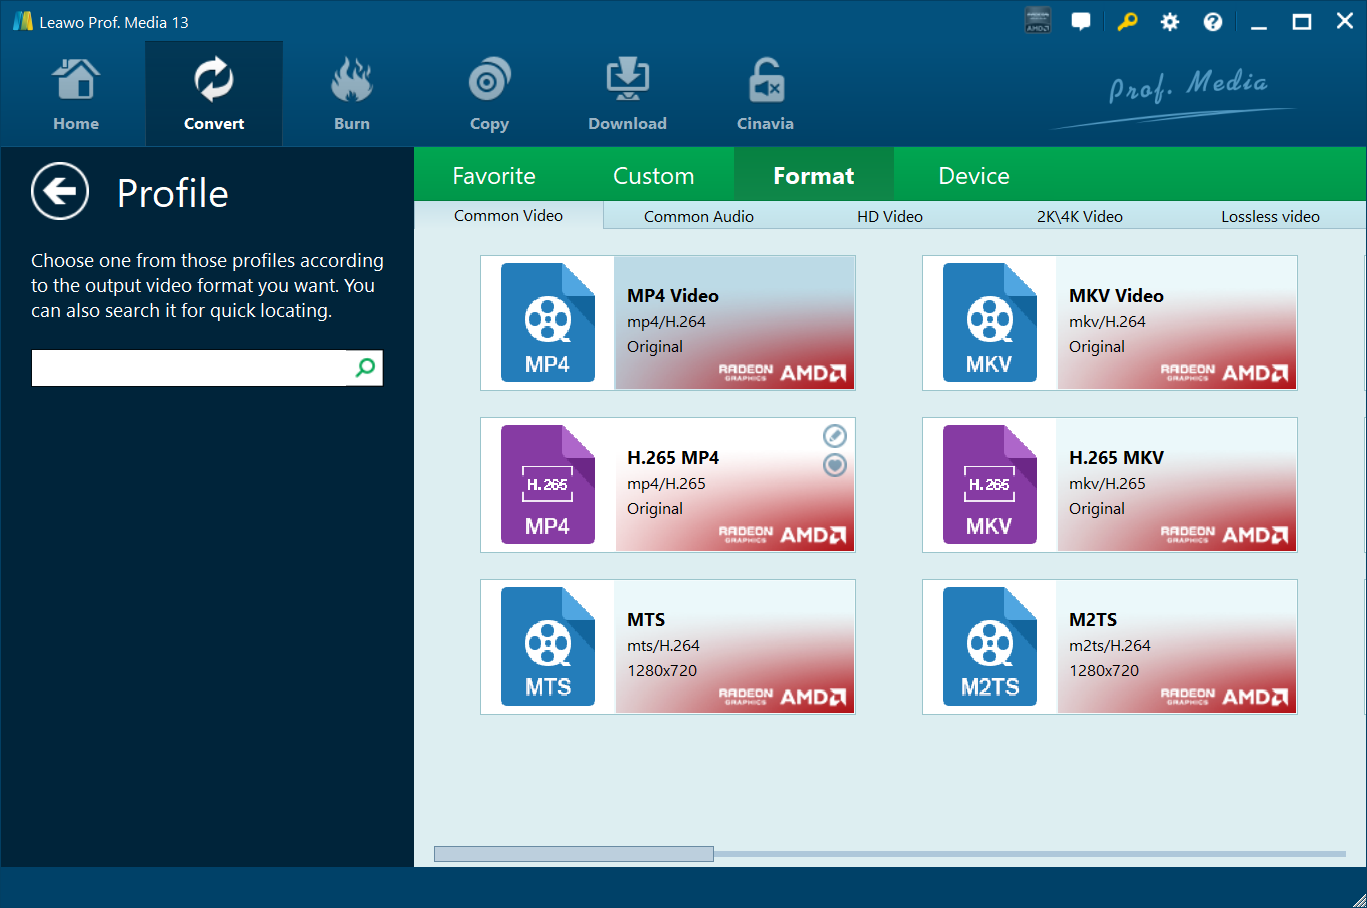
Task: Click the horizontal scrollbar below profiles
Action: click(x=573, y=854)
